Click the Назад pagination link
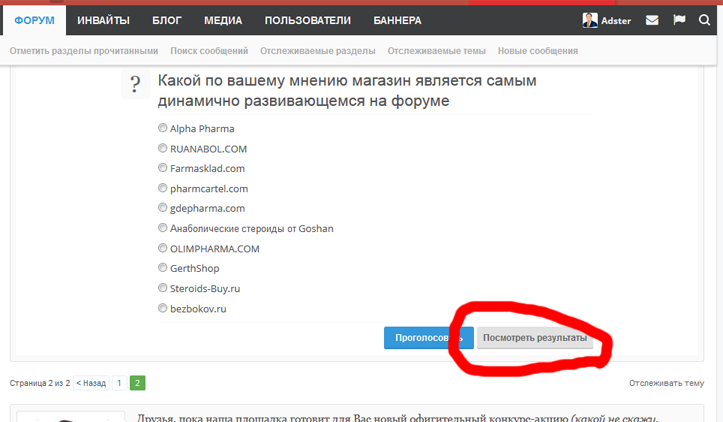The width and height of the screenshot is (723, 422). (x=91, y=383)
